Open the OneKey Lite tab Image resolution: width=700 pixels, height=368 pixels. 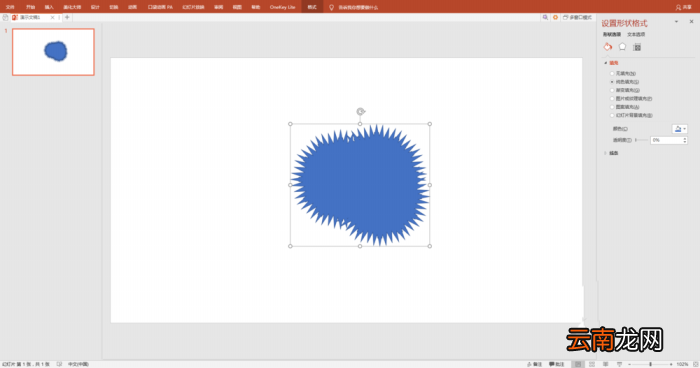282,7
